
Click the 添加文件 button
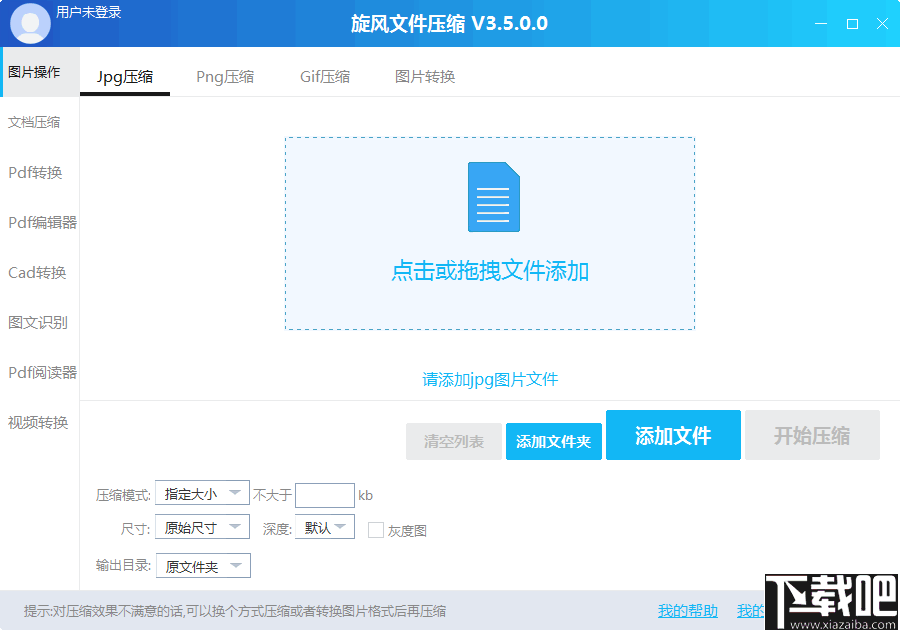click(673, 435)
